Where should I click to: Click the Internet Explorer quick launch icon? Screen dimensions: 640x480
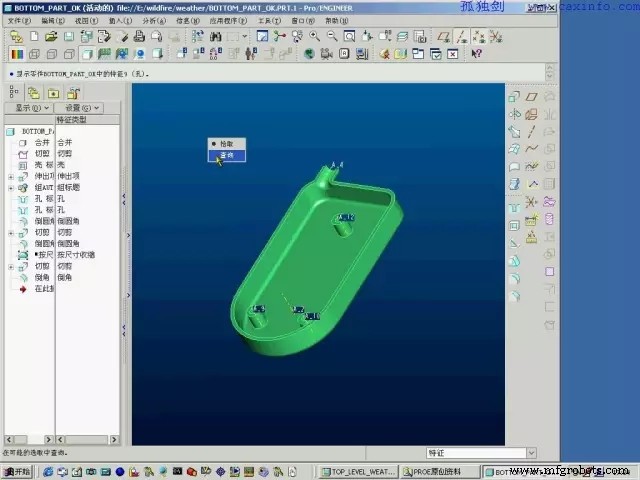tap(48, 472)
